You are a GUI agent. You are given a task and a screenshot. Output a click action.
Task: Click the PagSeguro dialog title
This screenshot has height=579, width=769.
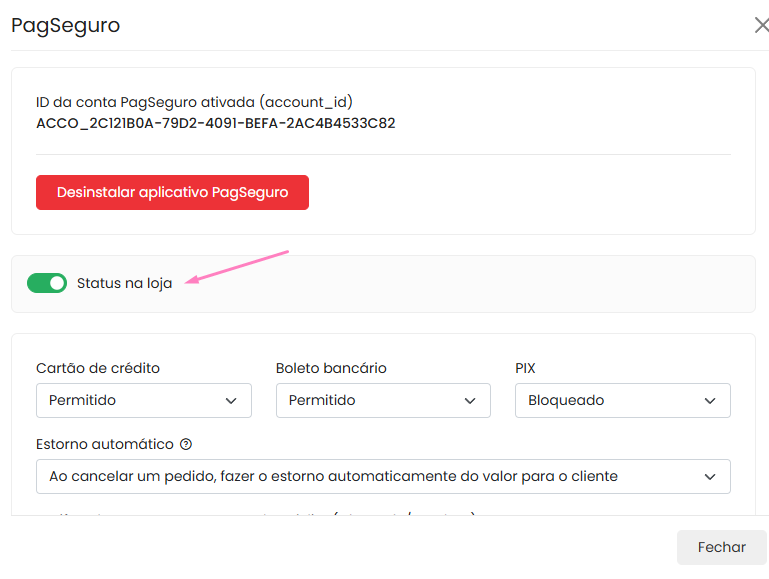tap(66, 25)
